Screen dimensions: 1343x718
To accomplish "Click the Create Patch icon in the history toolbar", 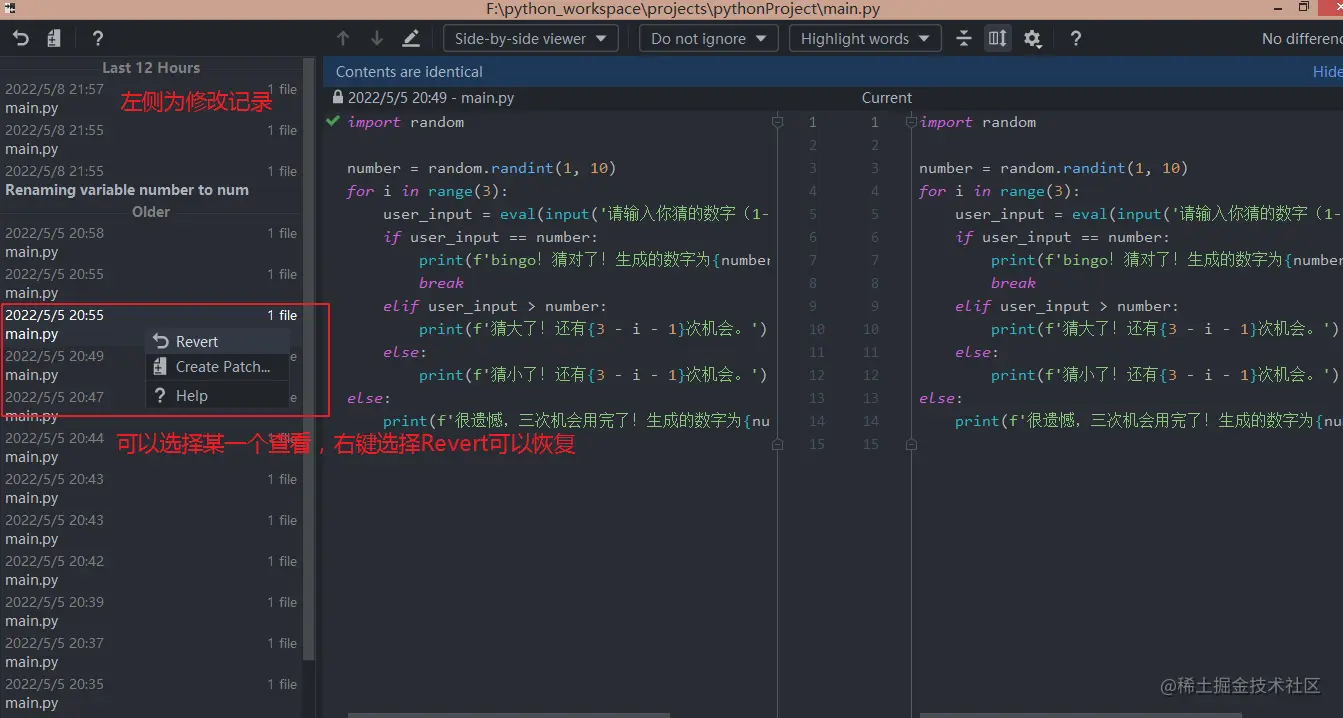I will pos(54,38).
